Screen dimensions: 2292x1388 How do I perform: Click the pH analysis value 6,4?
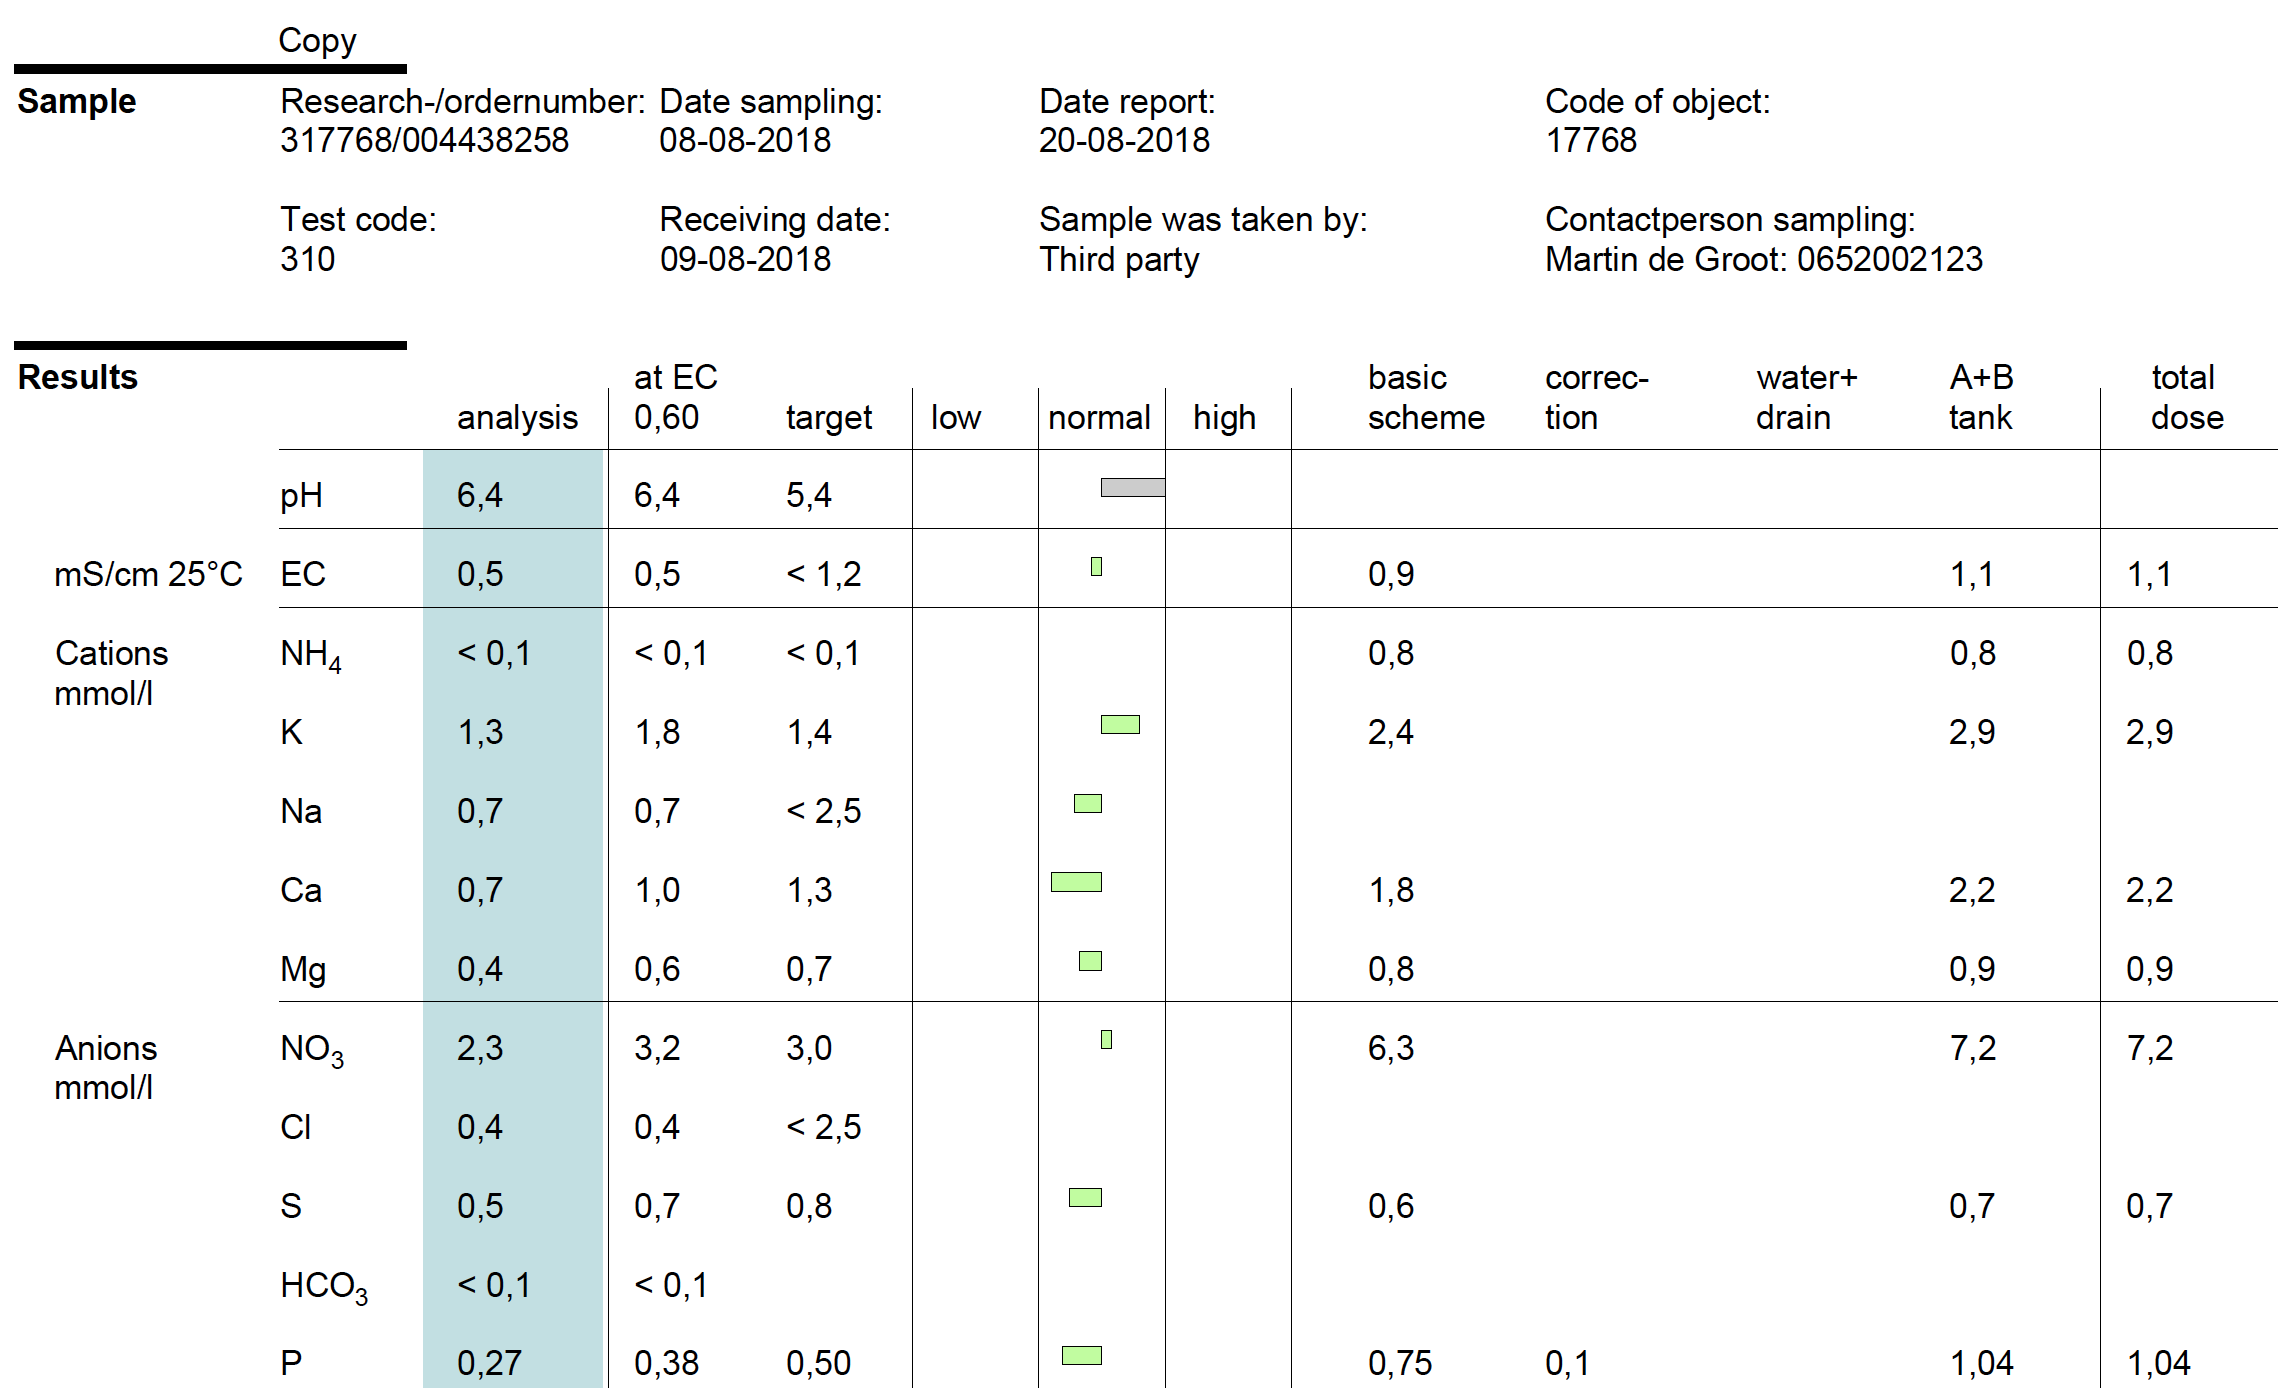[480, 496]
